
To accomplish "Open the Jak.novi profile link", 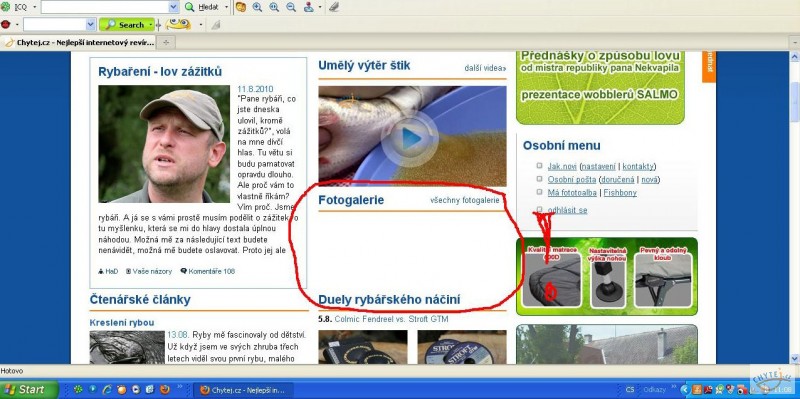I will pyautogui.click(x=562, y=166).
